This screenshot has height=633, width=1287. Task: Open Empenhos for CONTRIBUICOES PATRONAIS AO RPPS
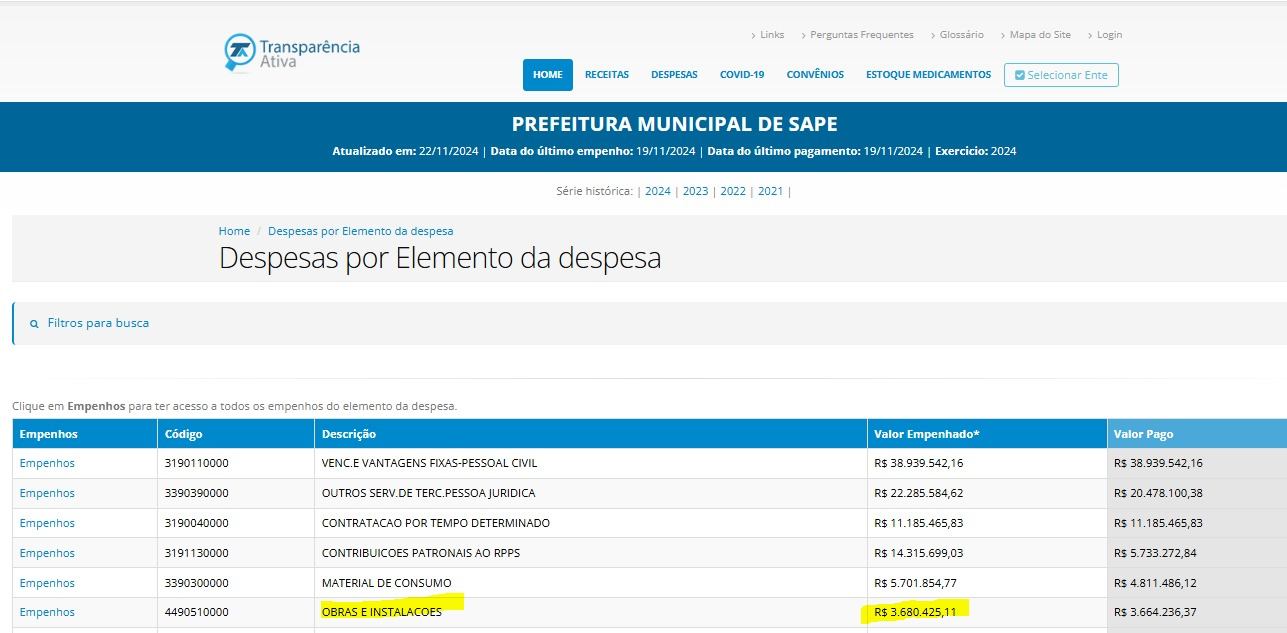click(x=47, y=553)
